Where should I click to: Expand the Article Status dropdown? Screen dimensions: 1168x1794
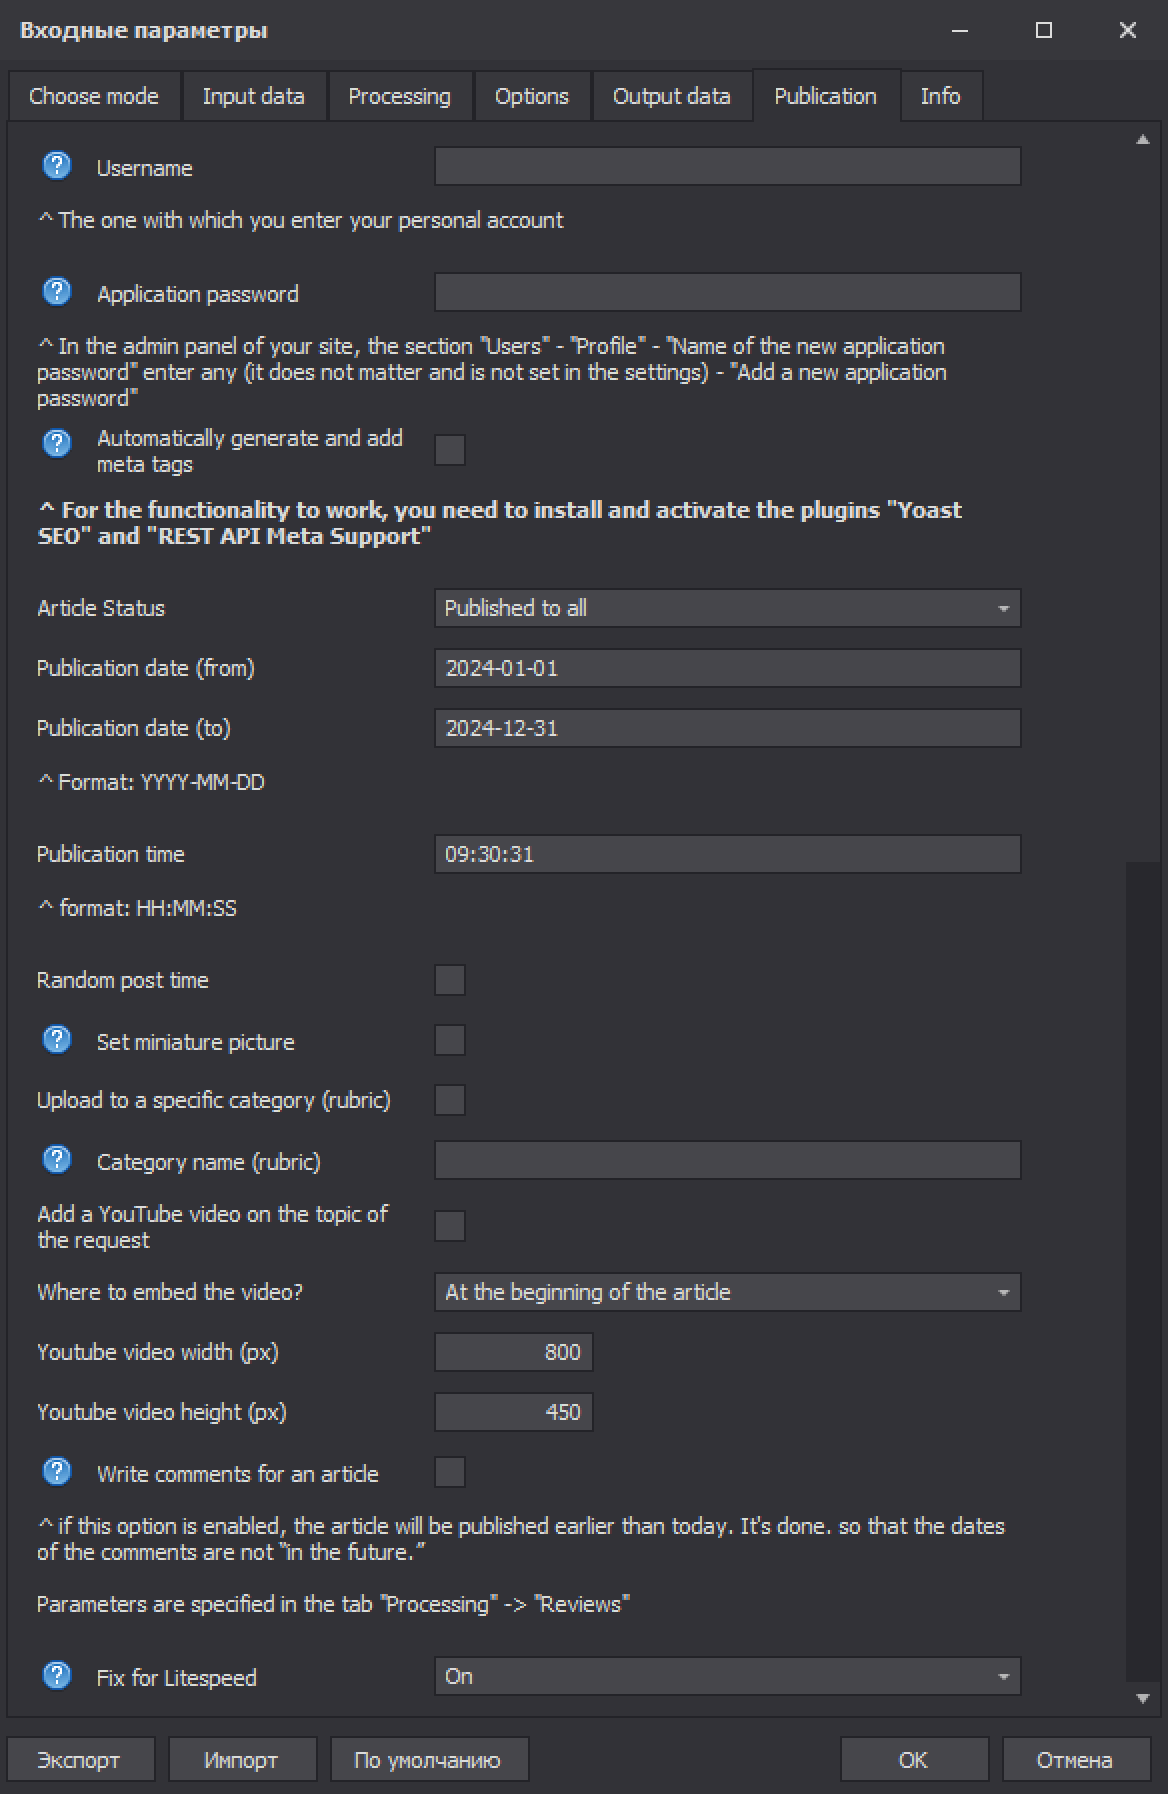727,608
